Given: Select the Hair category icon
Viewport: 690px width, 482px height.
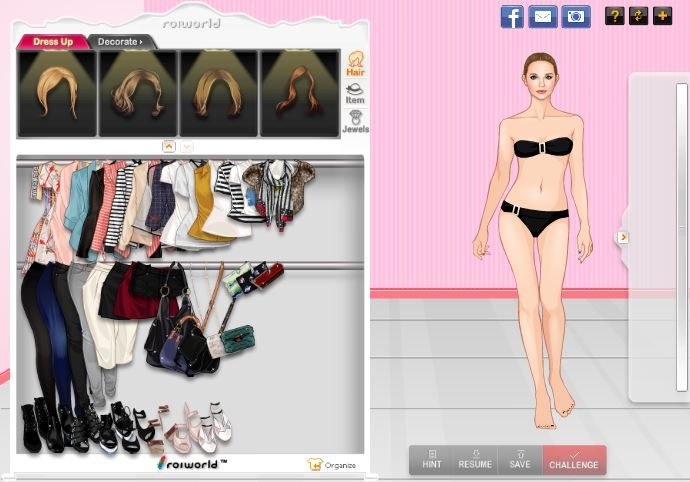Looking at the screenshot, I should [355, 63].
